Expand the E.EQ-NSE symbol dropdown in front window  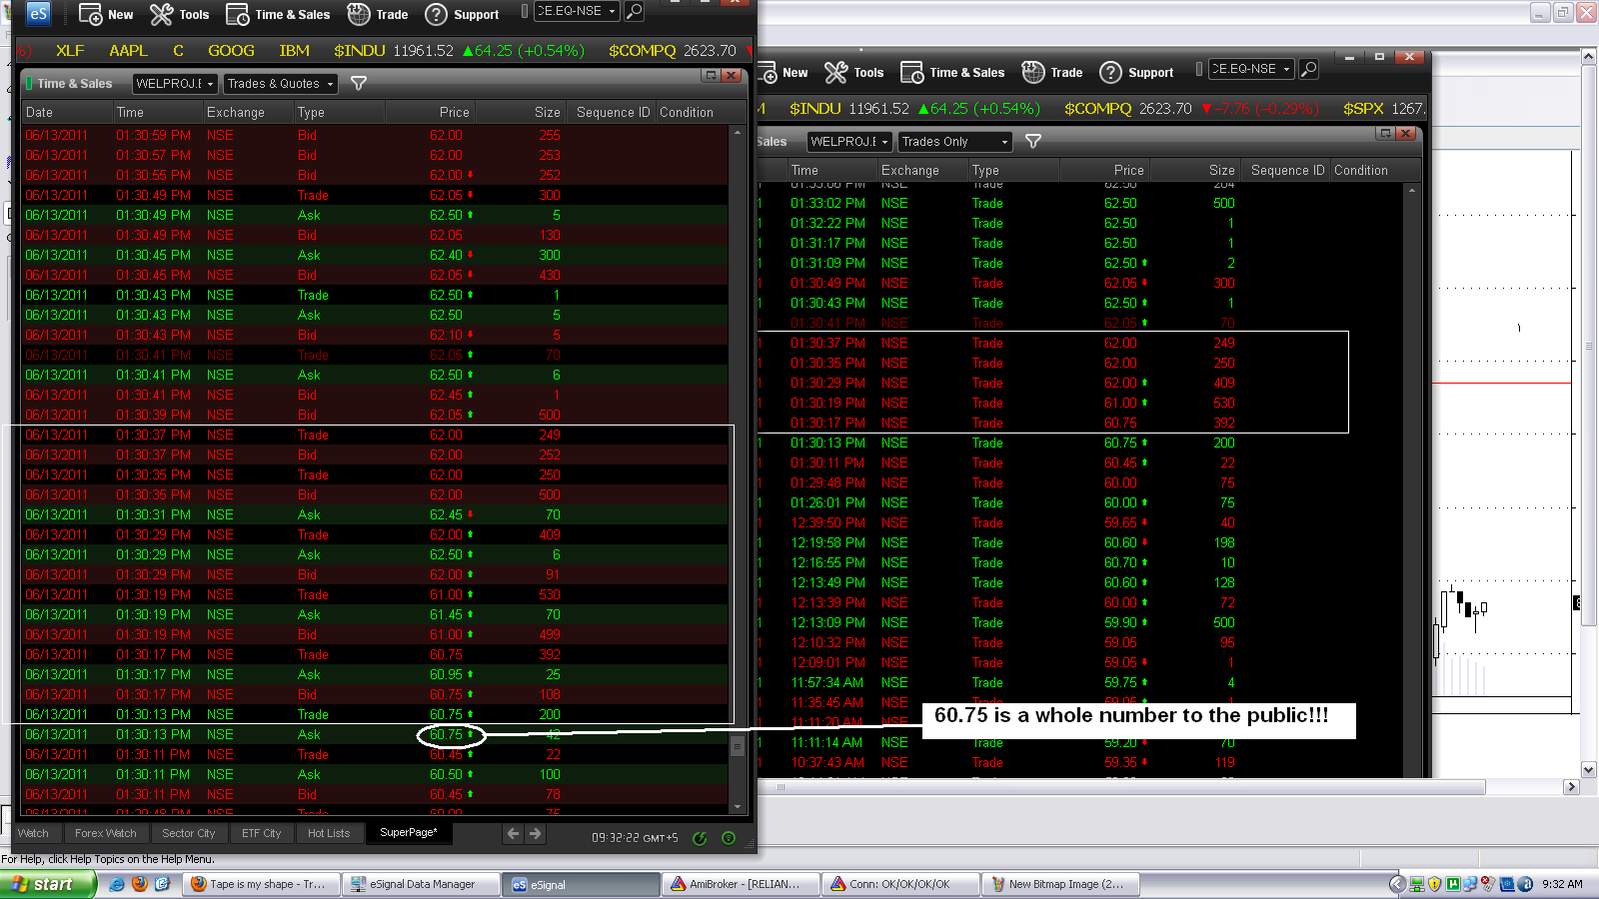(612, 11)
